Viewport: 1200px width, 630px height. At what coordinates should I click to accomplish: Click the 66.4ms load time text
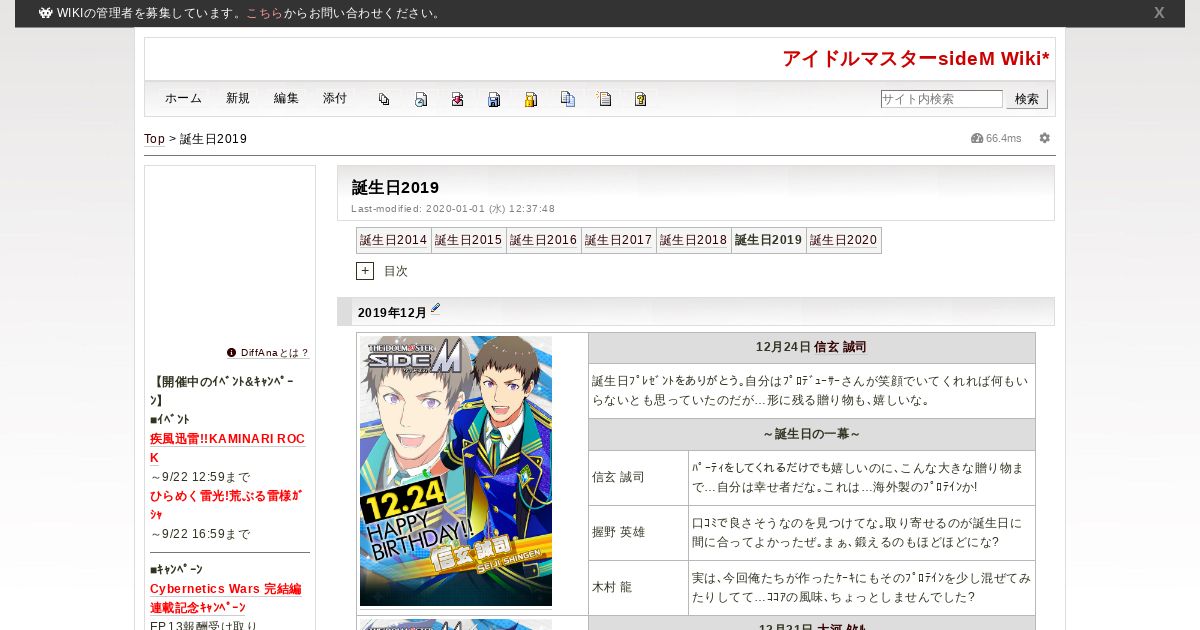click(x=1004, y=138)
